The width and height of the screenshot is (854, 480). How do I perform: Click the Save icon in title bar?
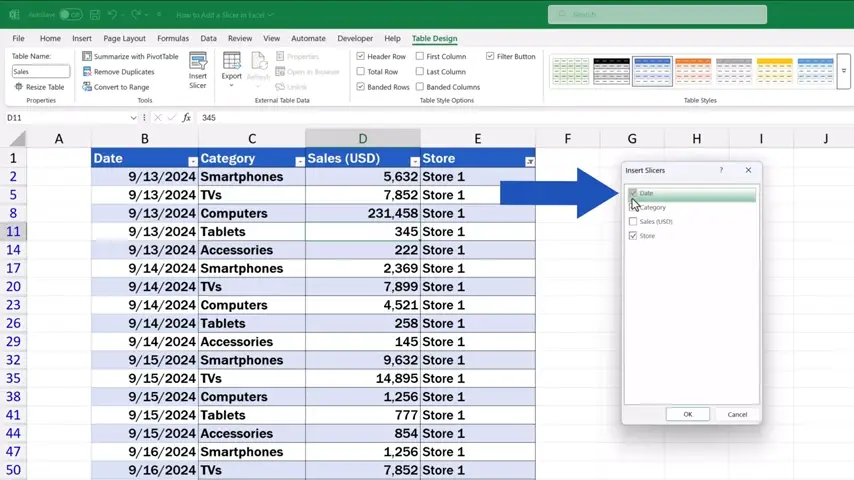click(x=93, y=15)
